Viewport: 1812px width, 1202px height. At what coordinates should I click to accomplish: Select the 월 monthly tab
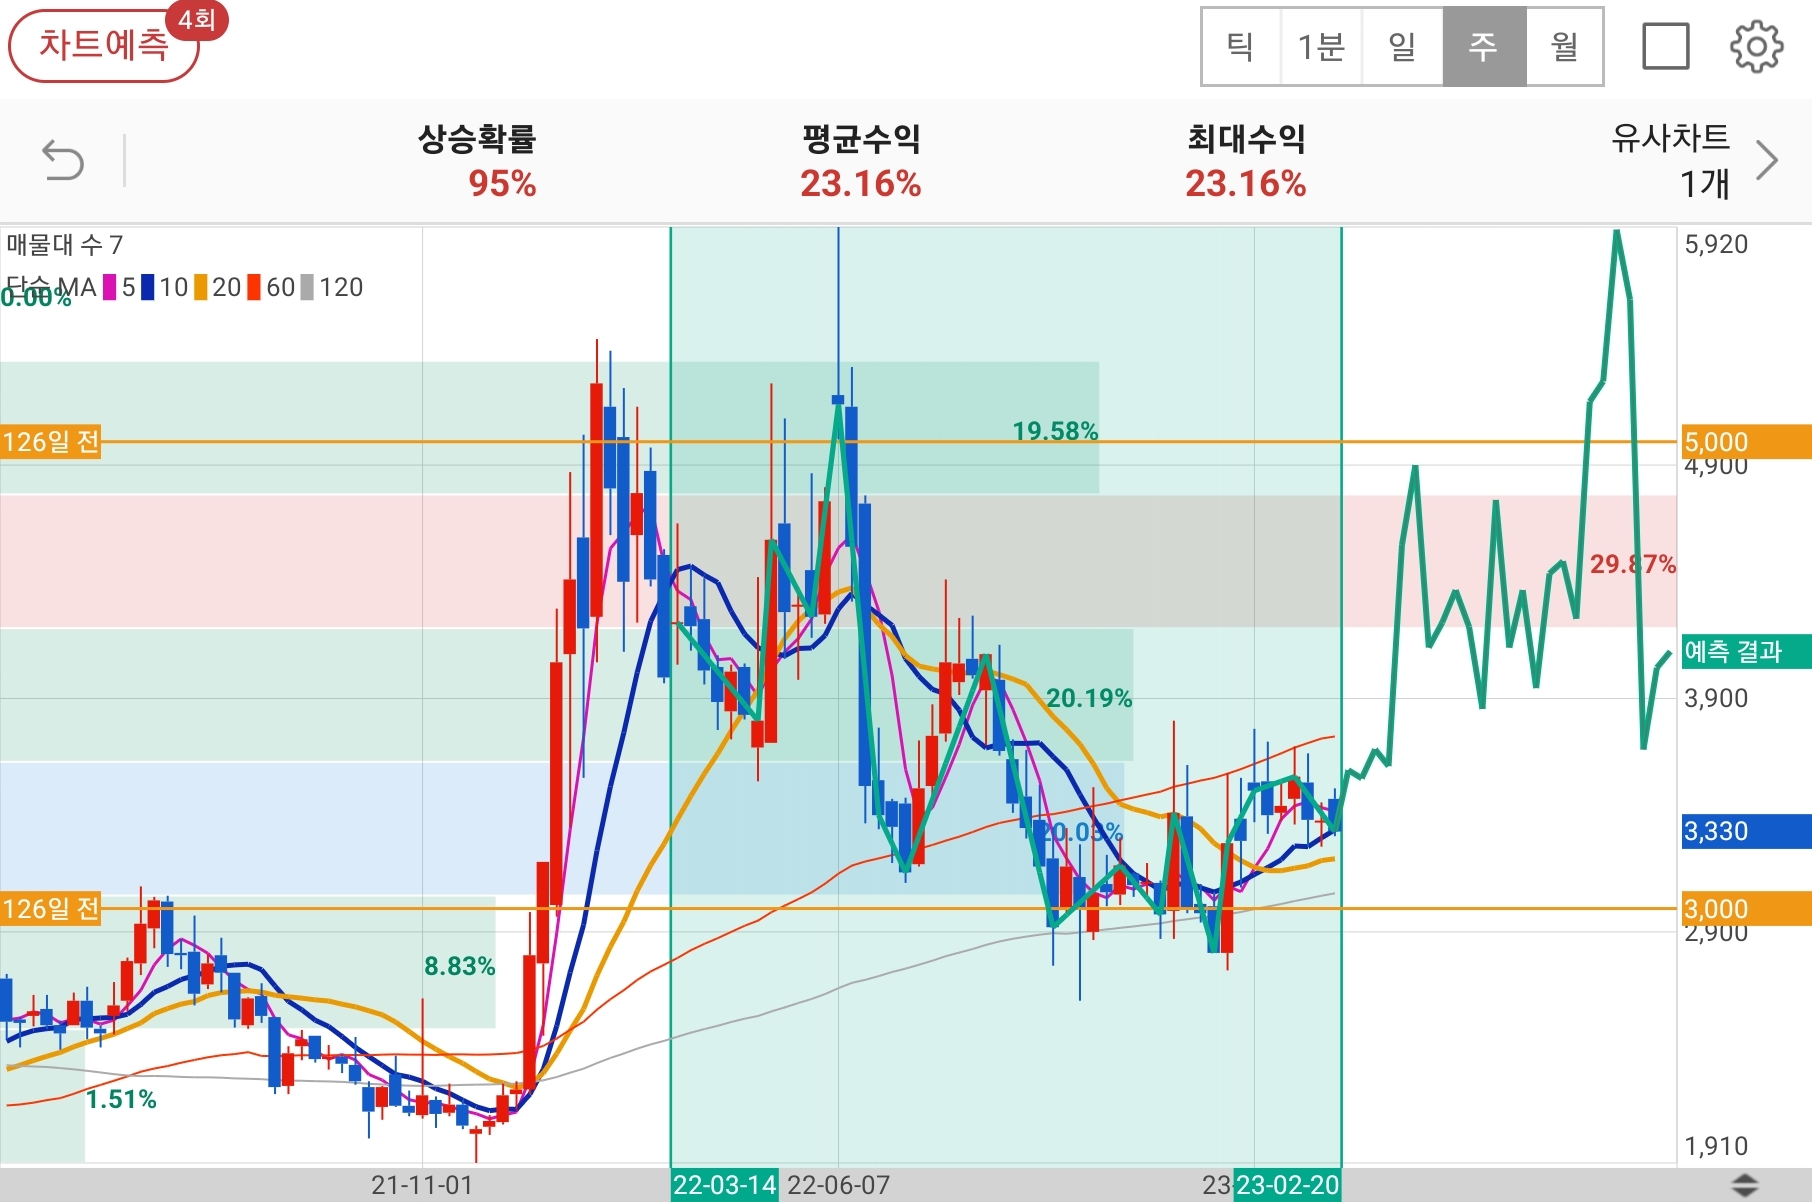(x=1565, y=47)
